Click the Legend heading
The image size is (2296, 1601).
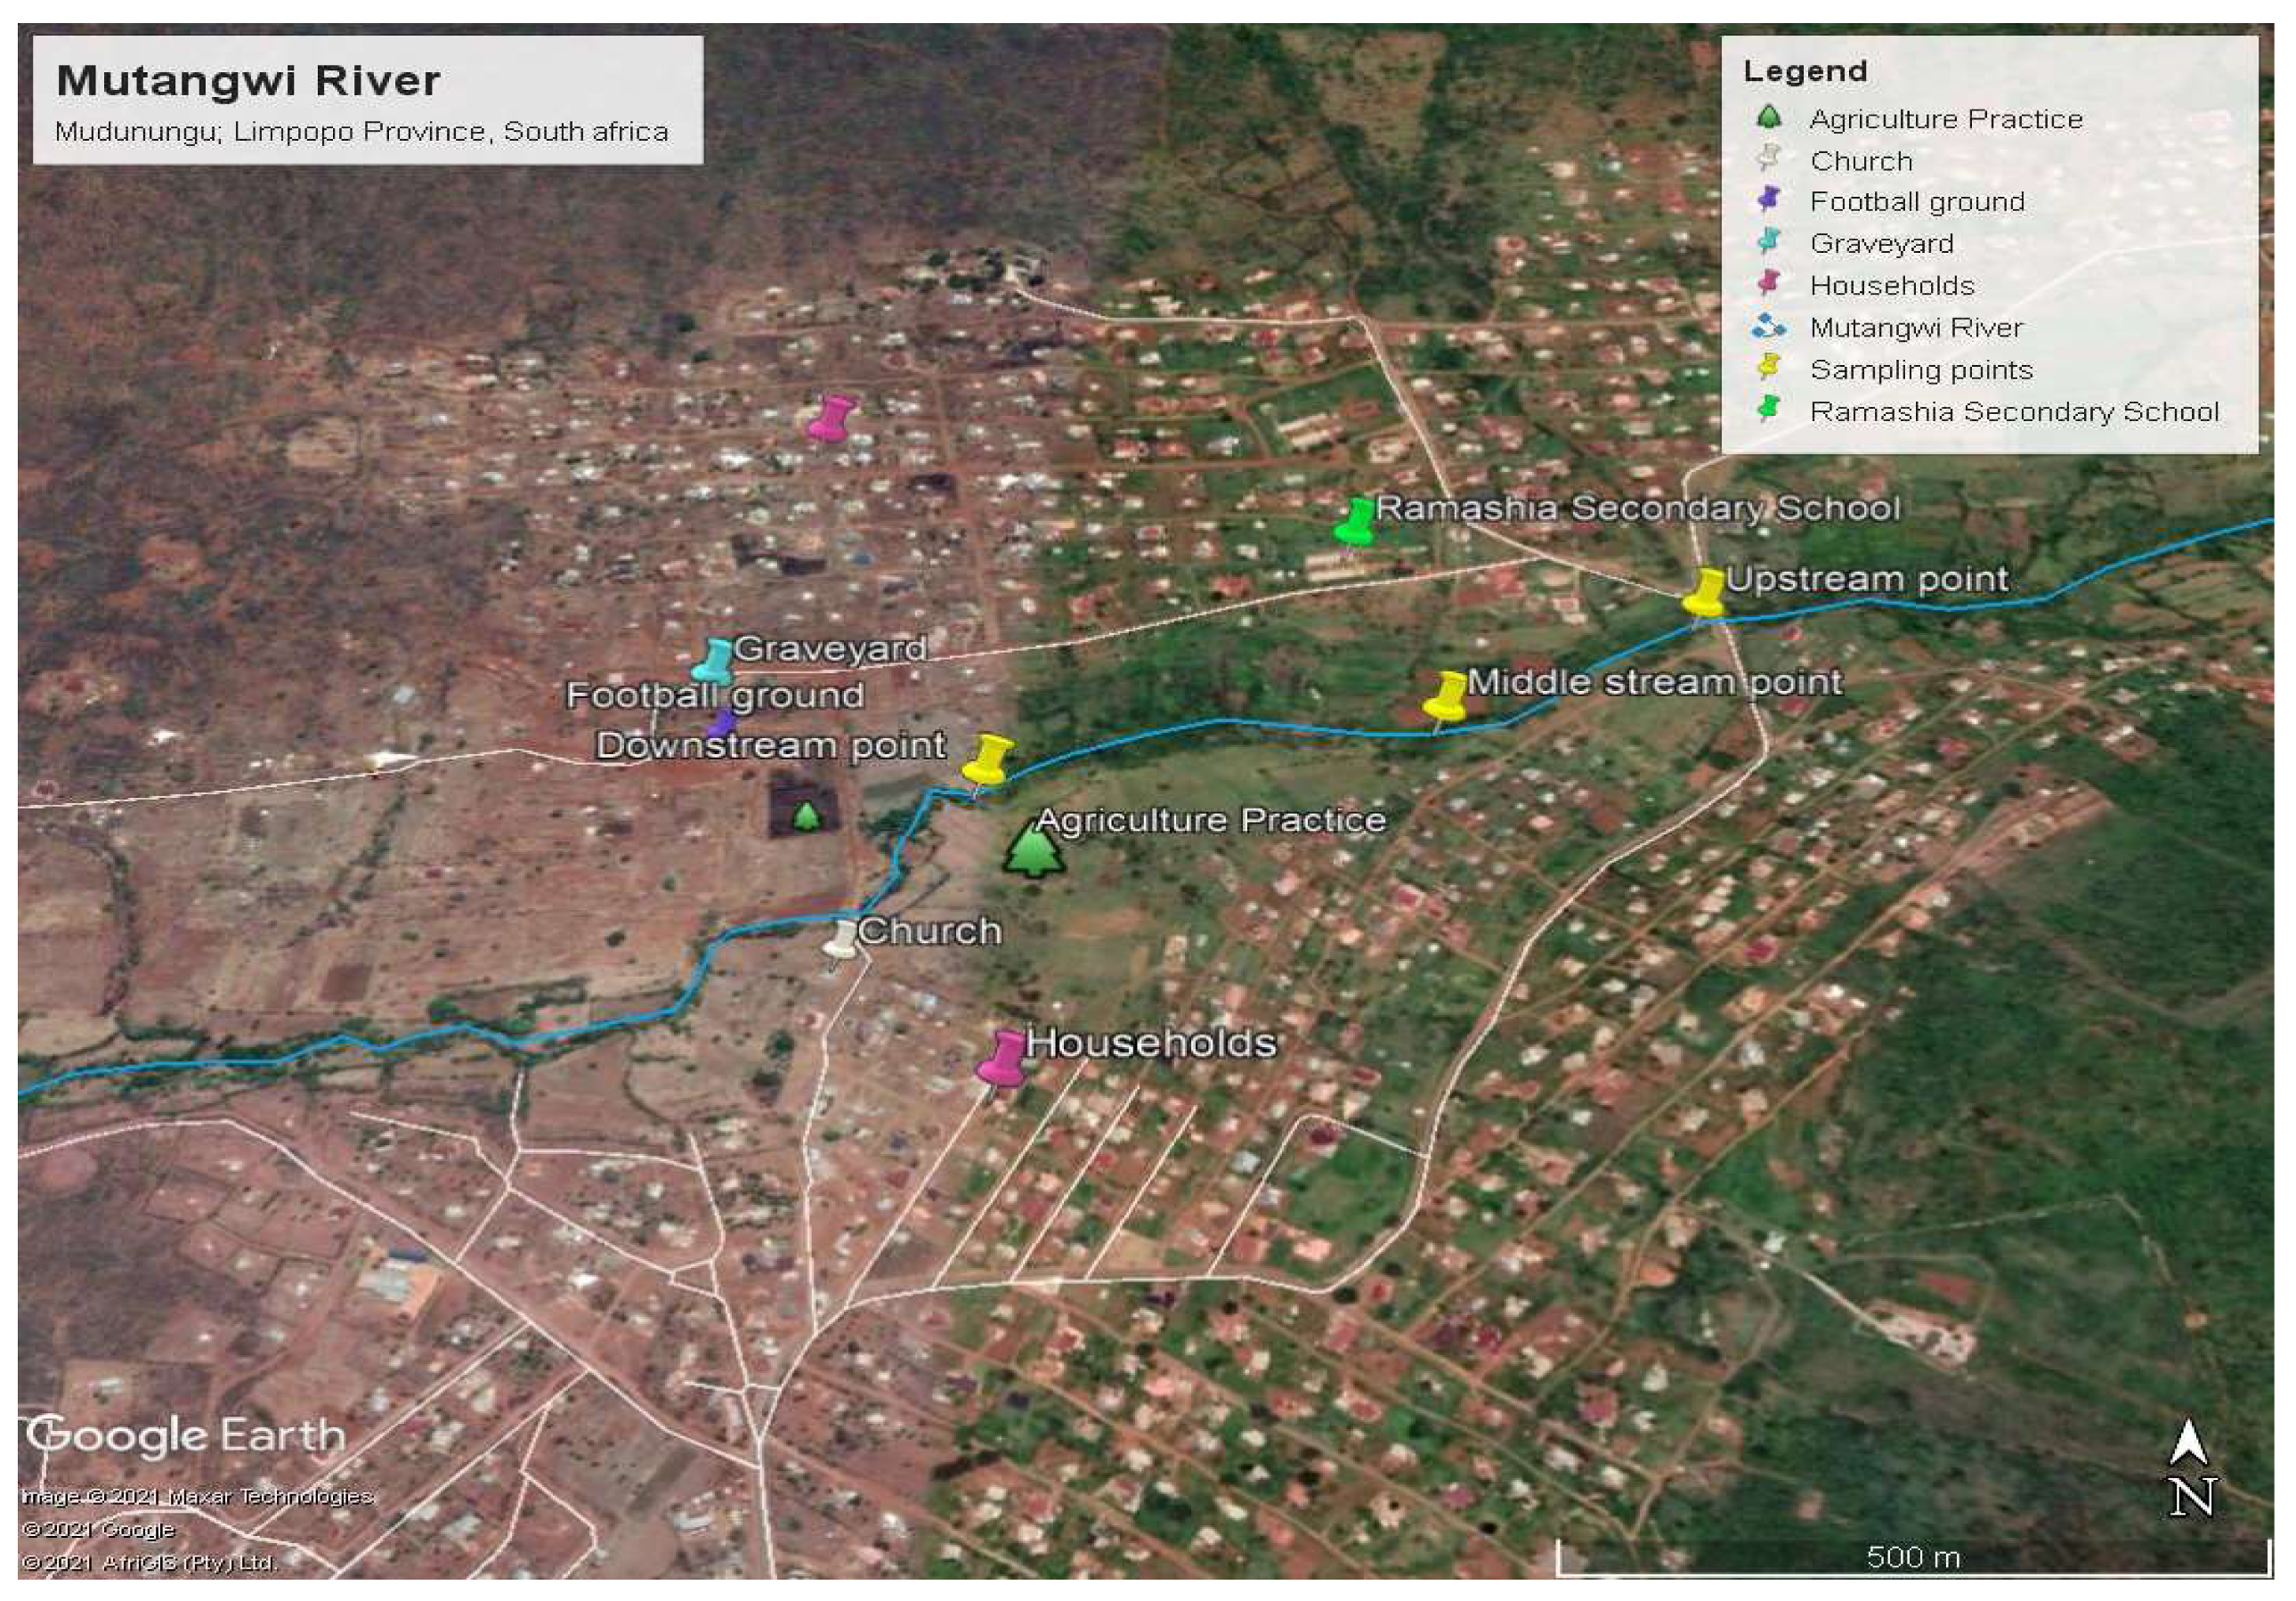(1805, 71)
